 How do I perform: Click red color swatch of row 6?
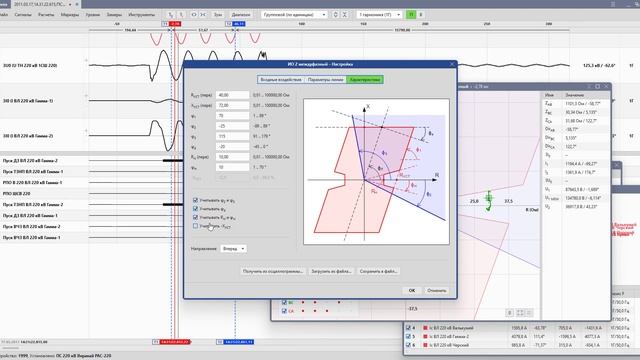[425, 345]
